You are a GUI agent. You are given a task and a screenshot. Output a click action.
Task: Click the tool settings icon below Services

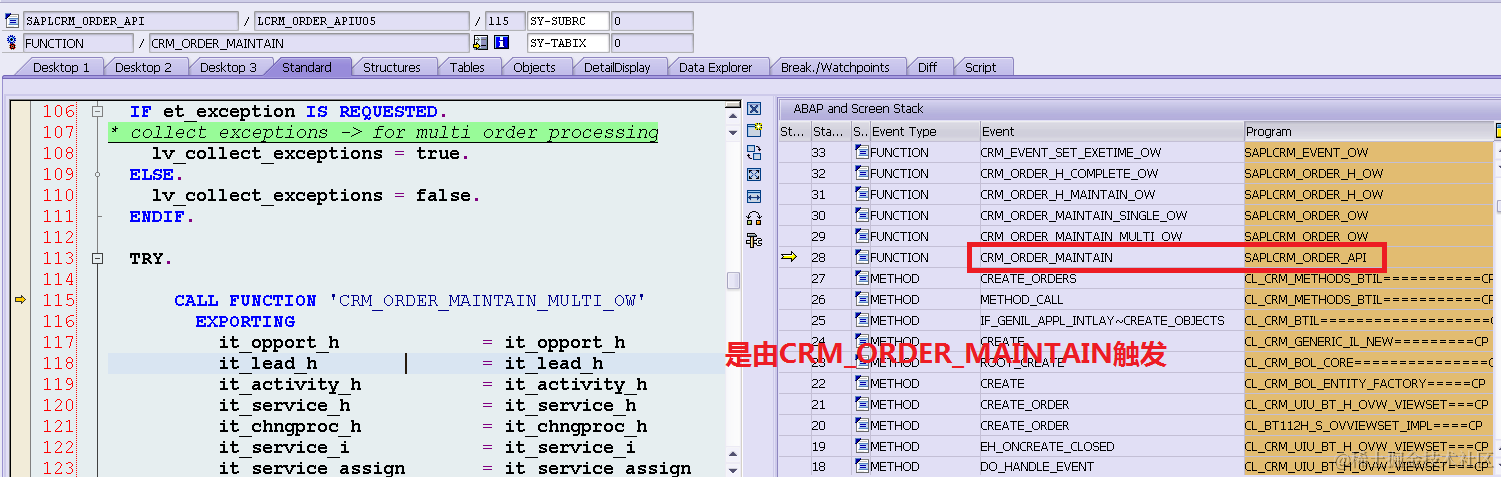(x=754, y=240)
